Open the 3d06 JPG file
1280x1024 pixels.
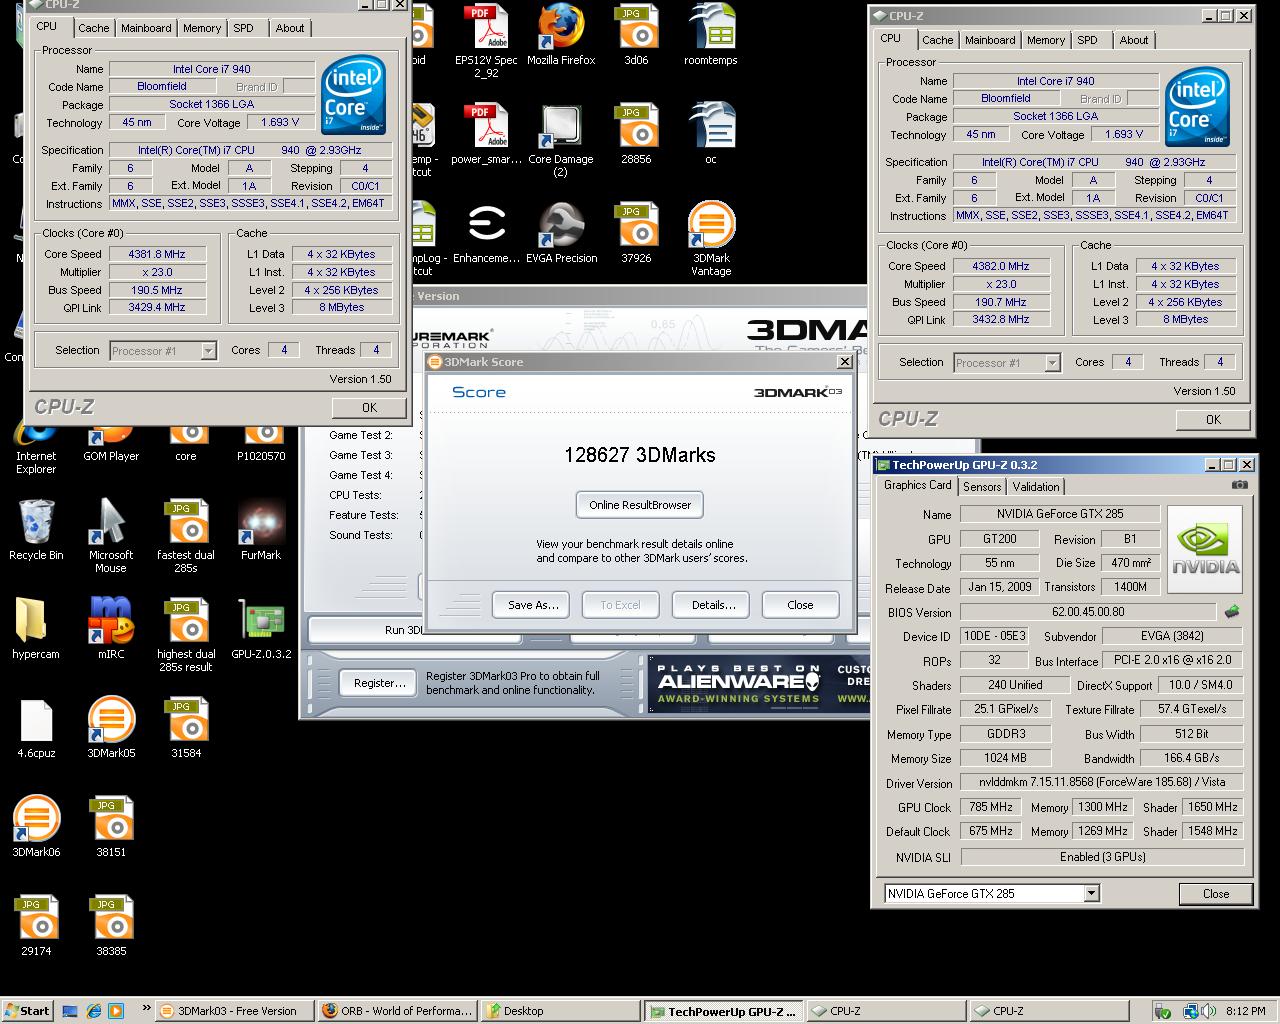[x=636, y=35]
